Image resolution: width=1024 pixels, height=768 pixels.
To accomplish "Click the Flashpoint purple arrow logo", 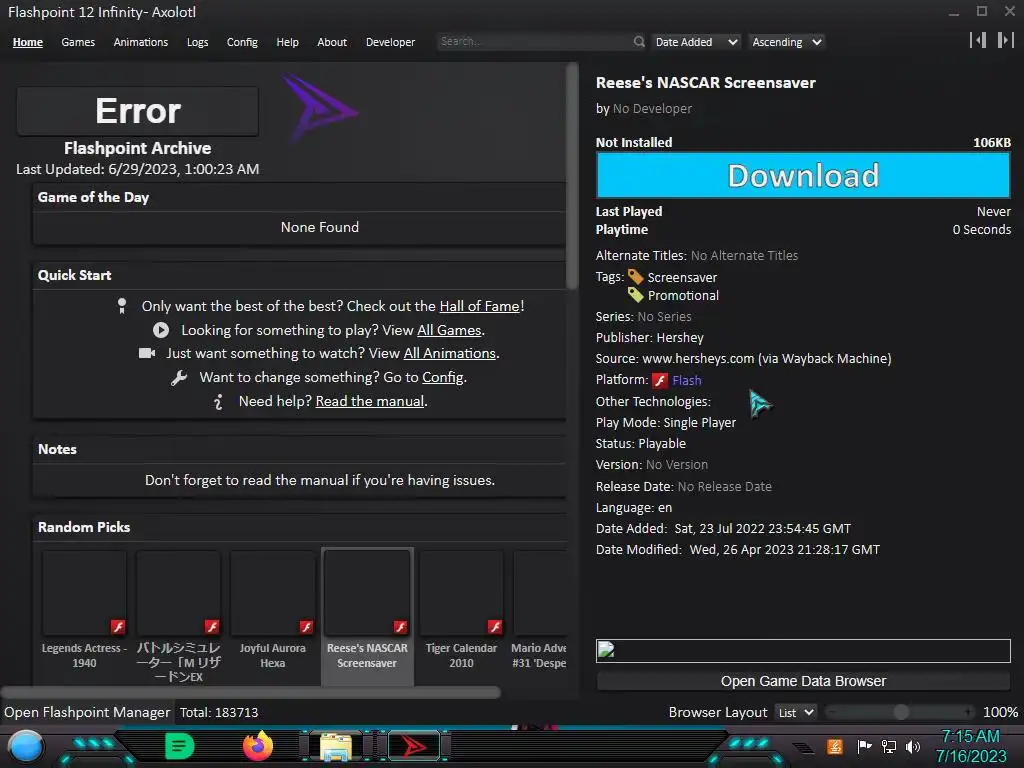I will click(319, 108).
